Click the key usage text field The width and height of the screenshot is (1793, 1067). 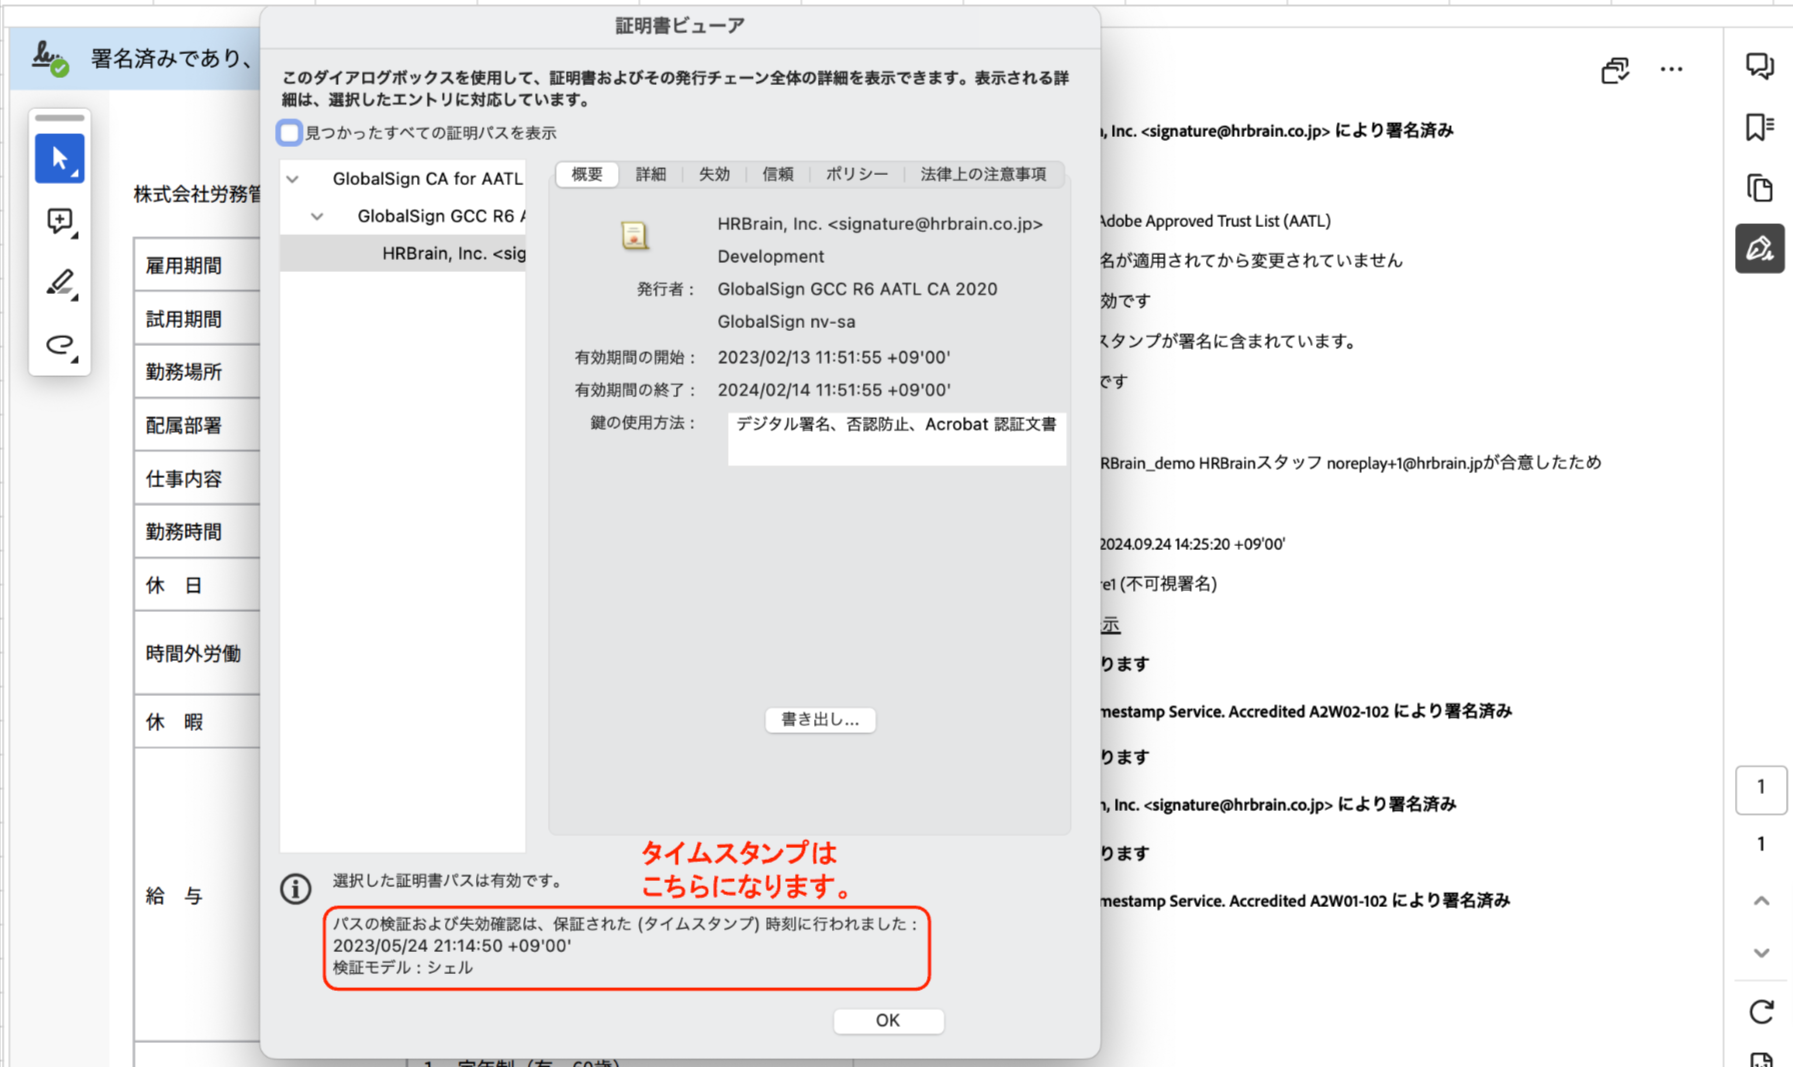[x=896, y=438]
